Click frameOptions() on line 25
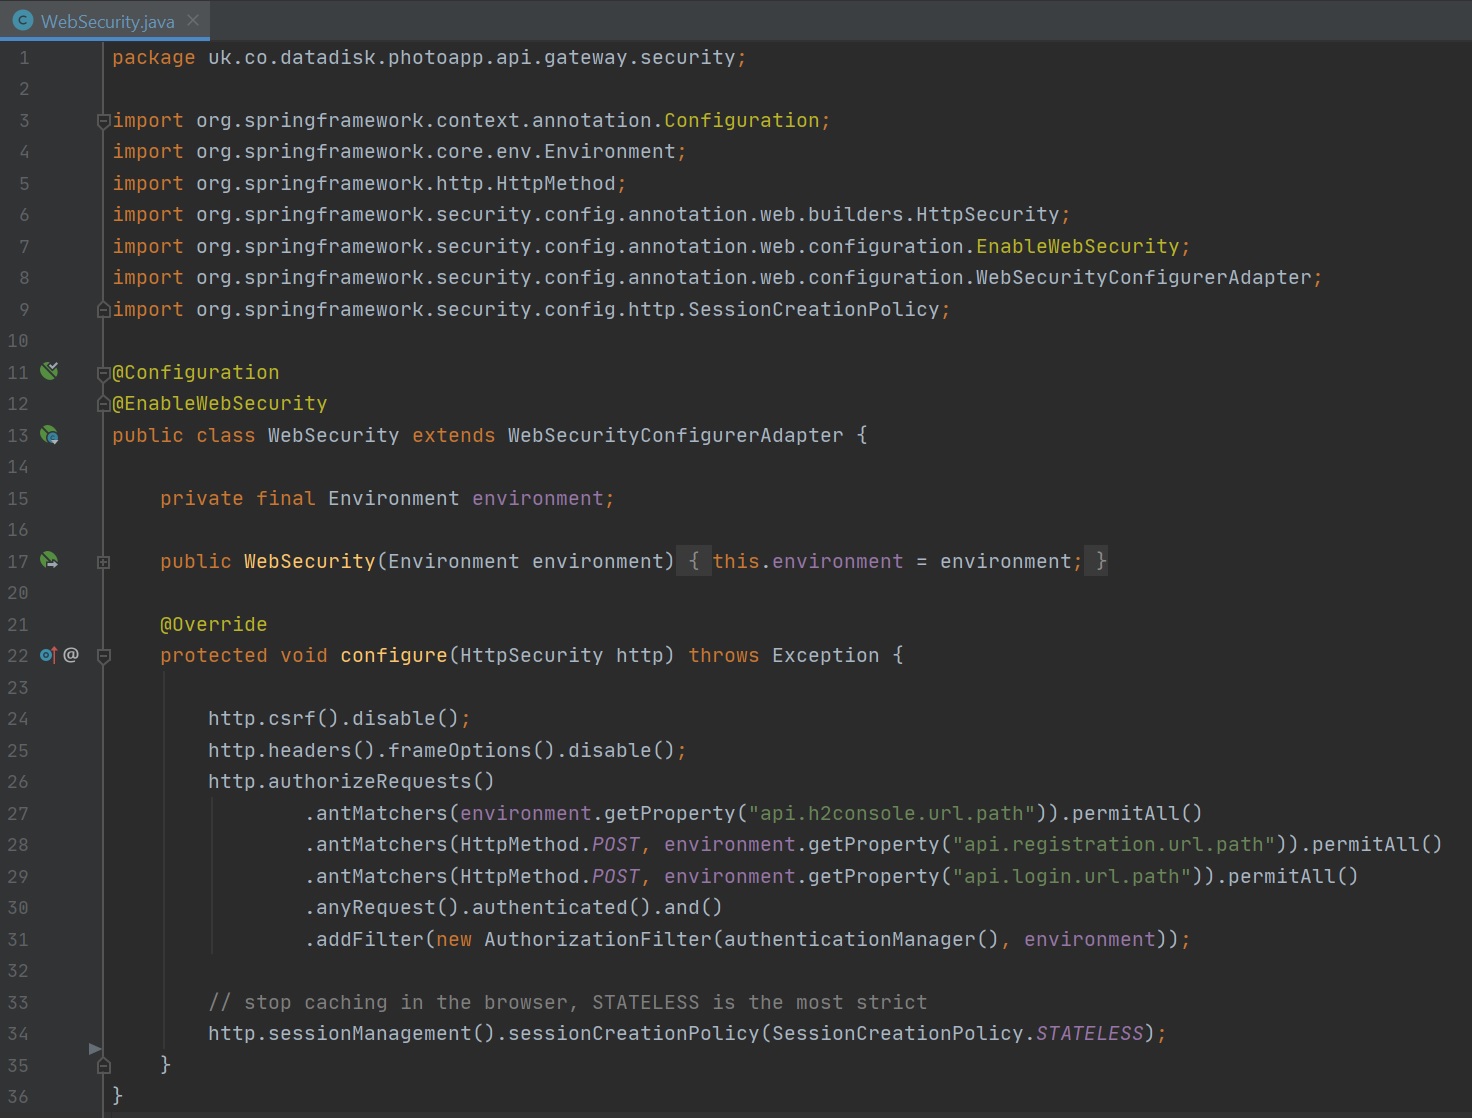The height and width of the screenshot is (1118, 1472). (x=472, y=751)
